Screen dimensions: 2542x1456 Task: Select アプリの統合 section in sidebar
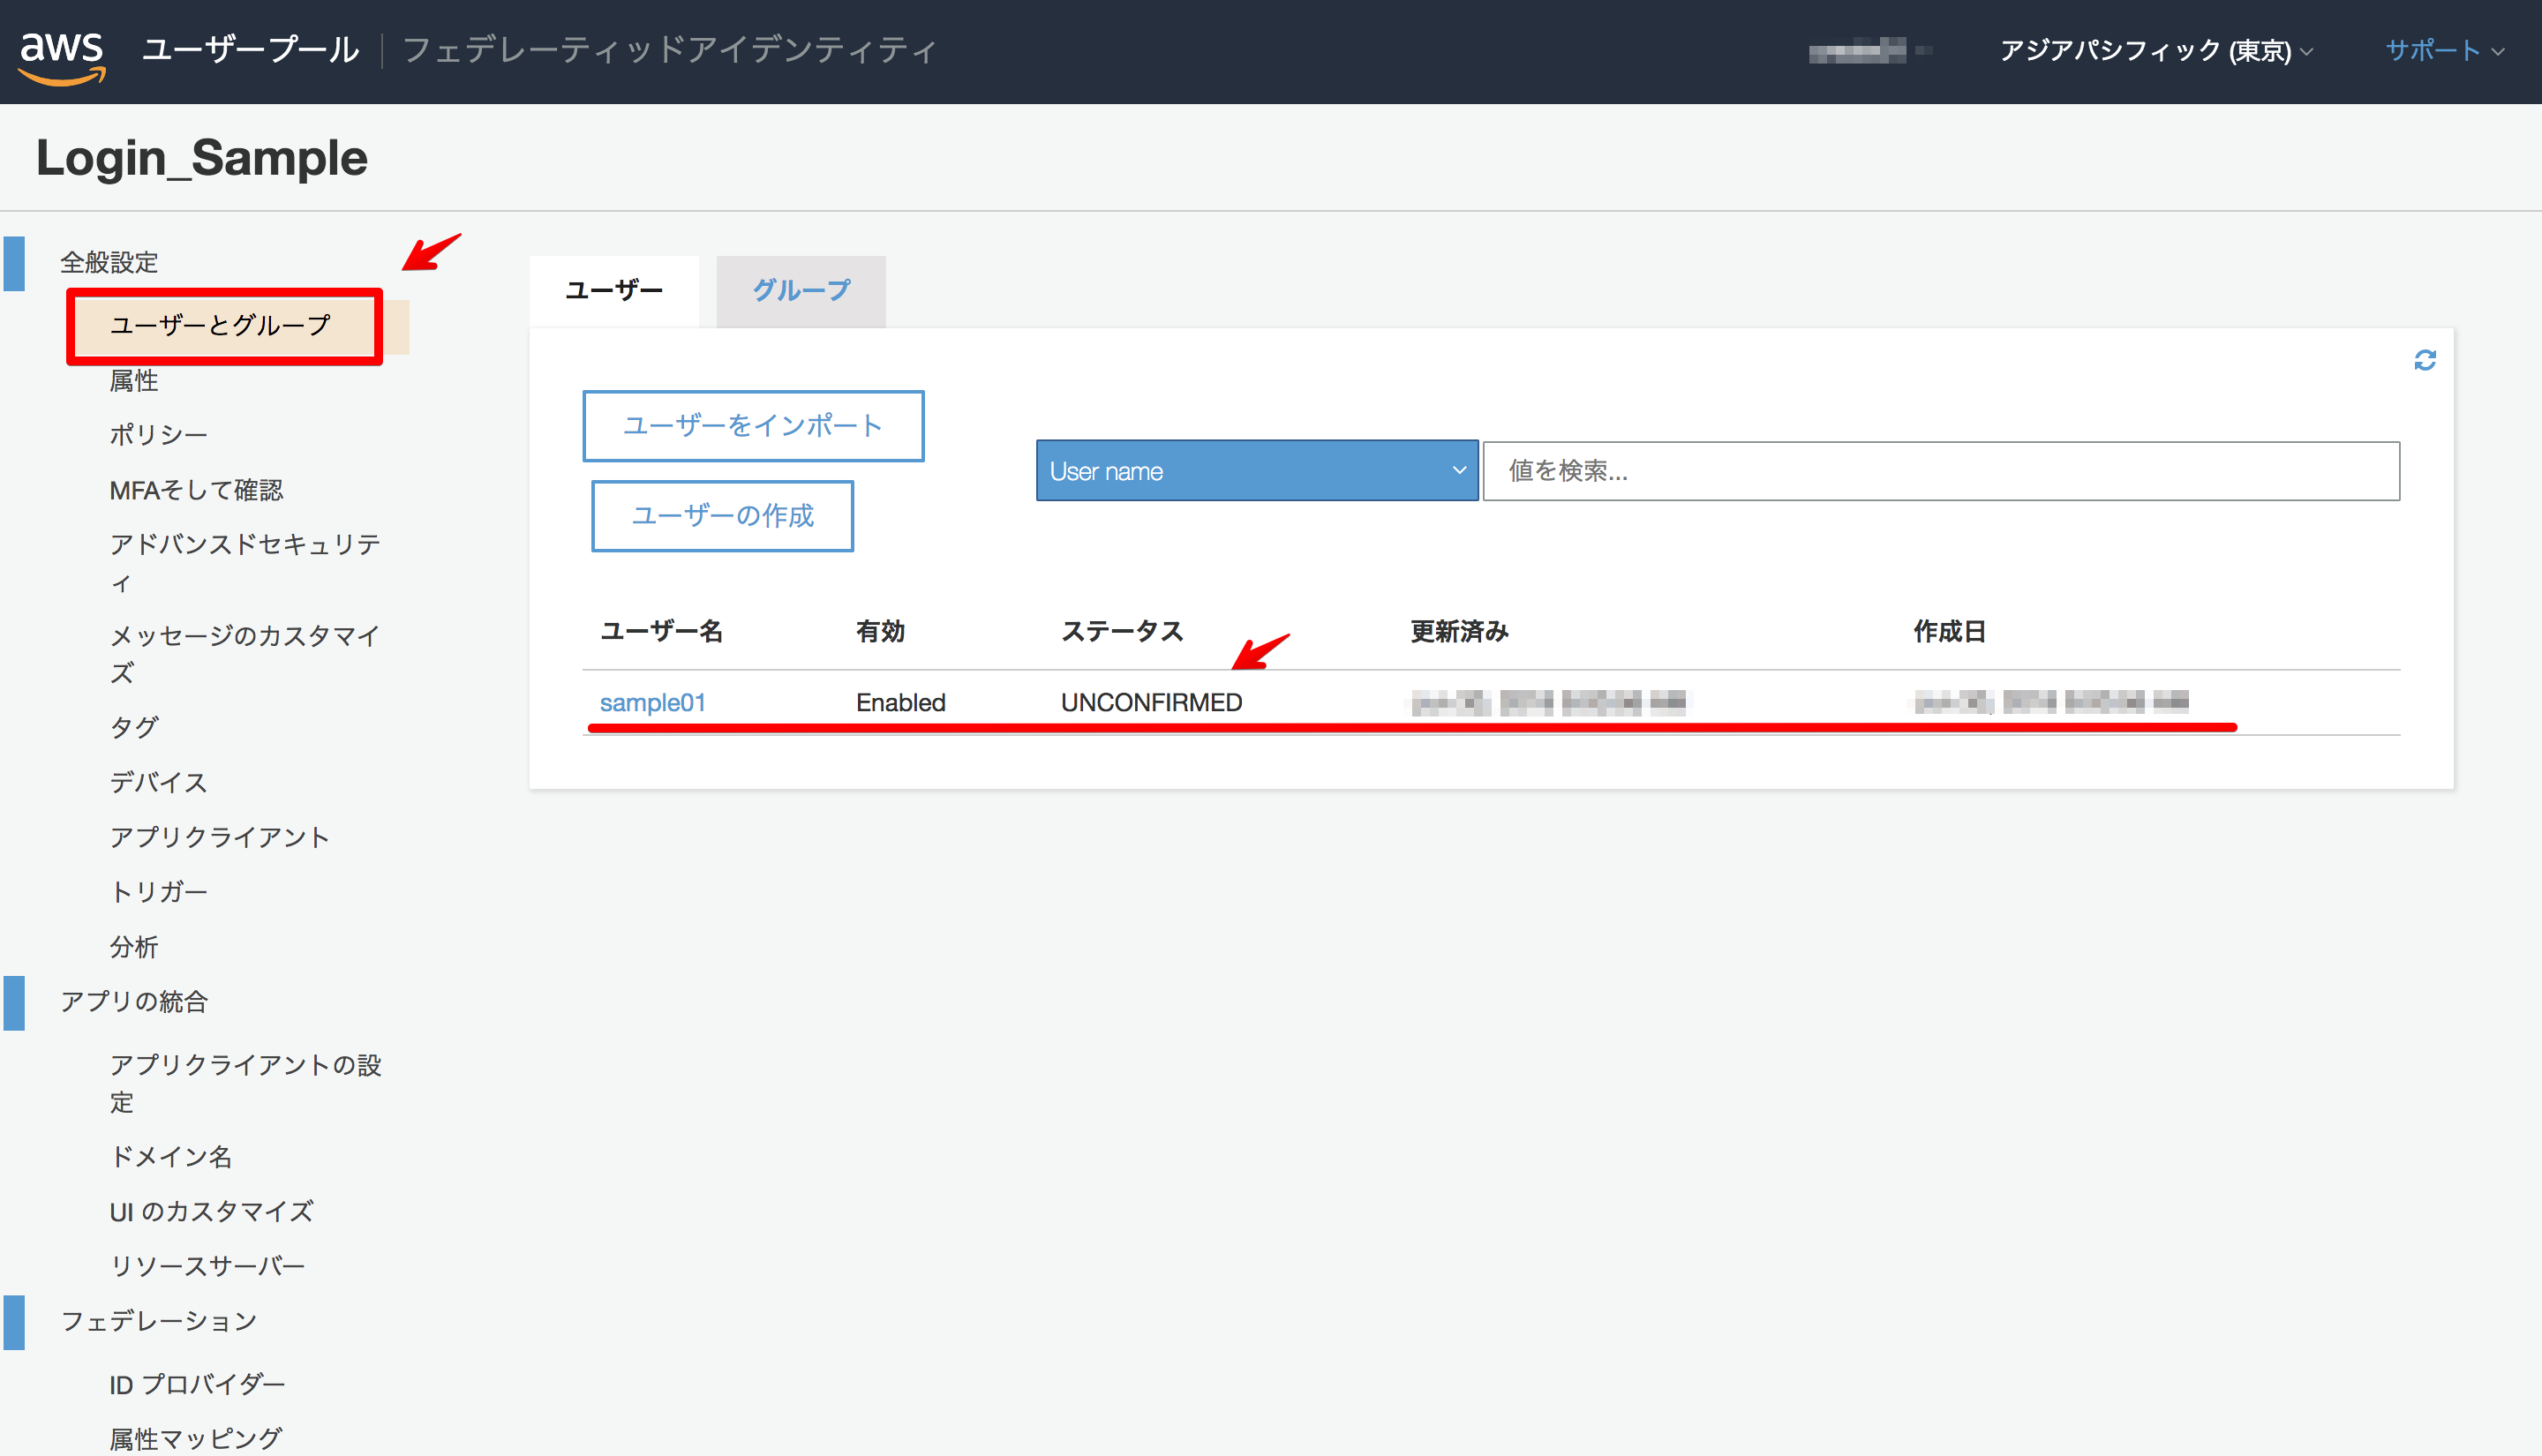tap(134, 1001)
